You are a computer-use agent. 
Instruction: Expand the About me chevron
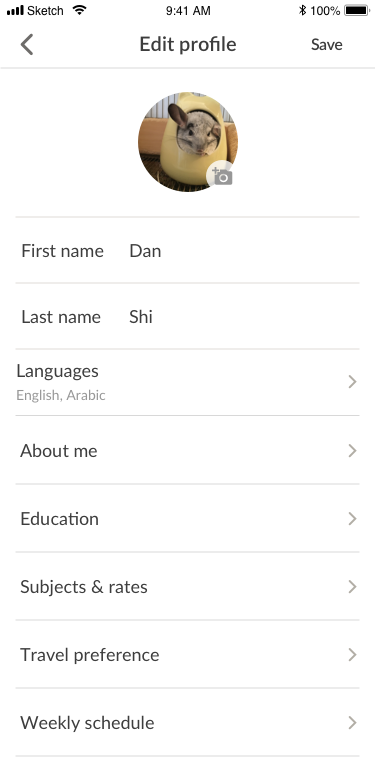[352, 450]
